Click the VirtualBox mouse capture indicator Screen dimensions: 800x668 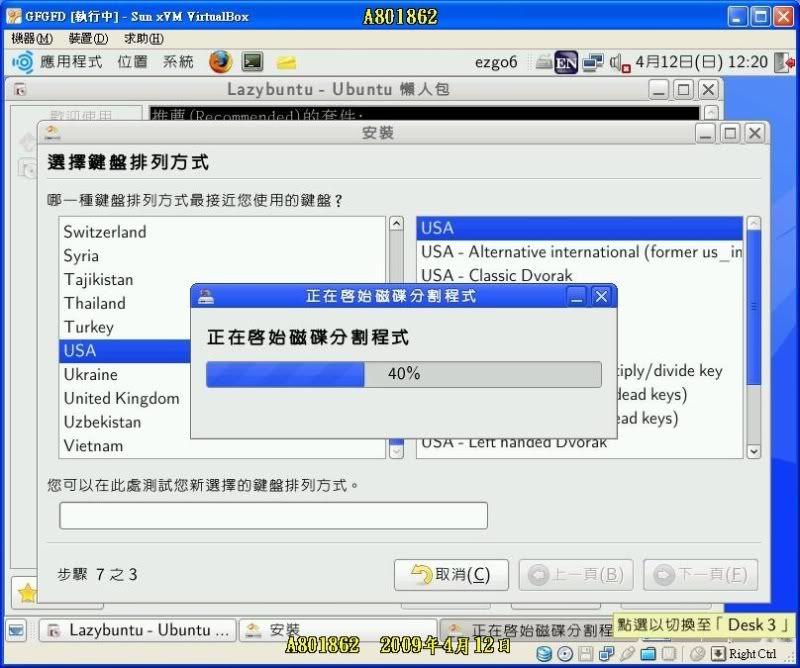tap(697, 654)
